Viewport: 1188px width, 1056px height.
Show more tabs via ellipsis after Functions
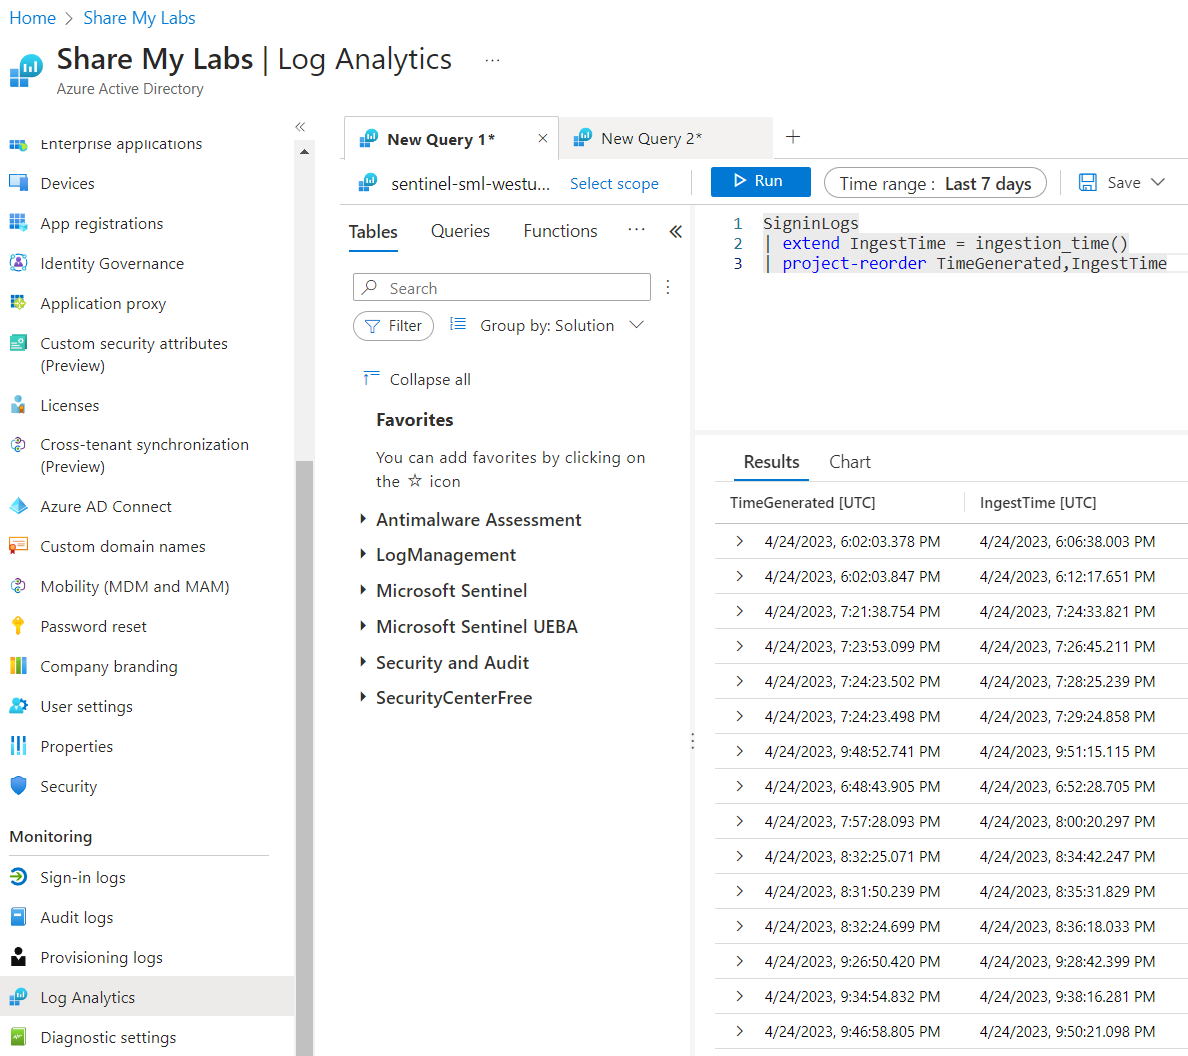click(x=636, y=229)
